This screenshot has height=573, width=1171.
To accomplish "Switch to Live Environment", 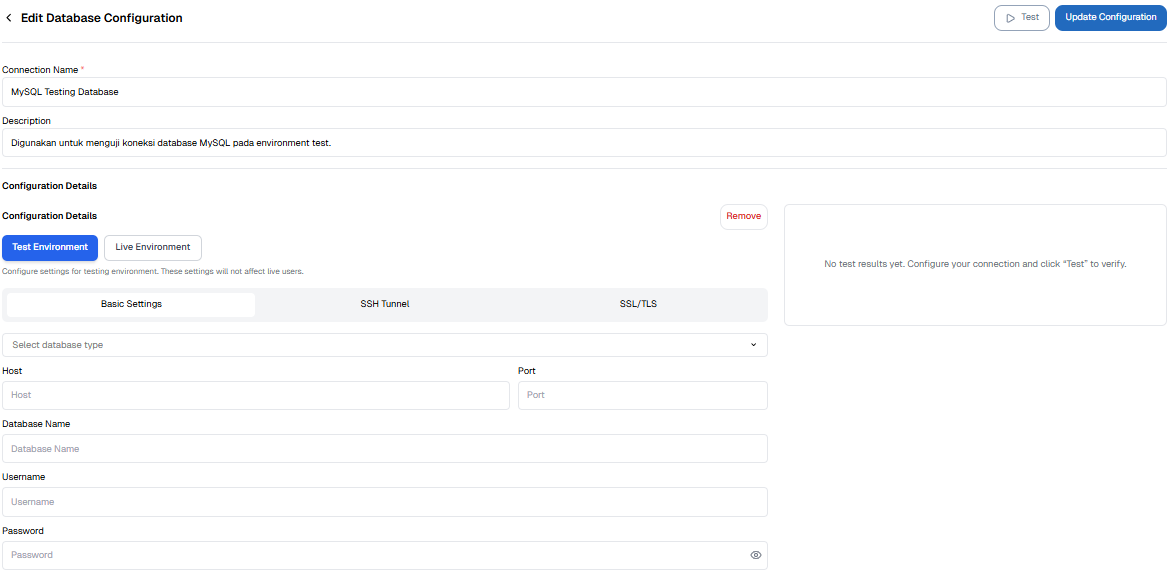I will click(153, 247).
